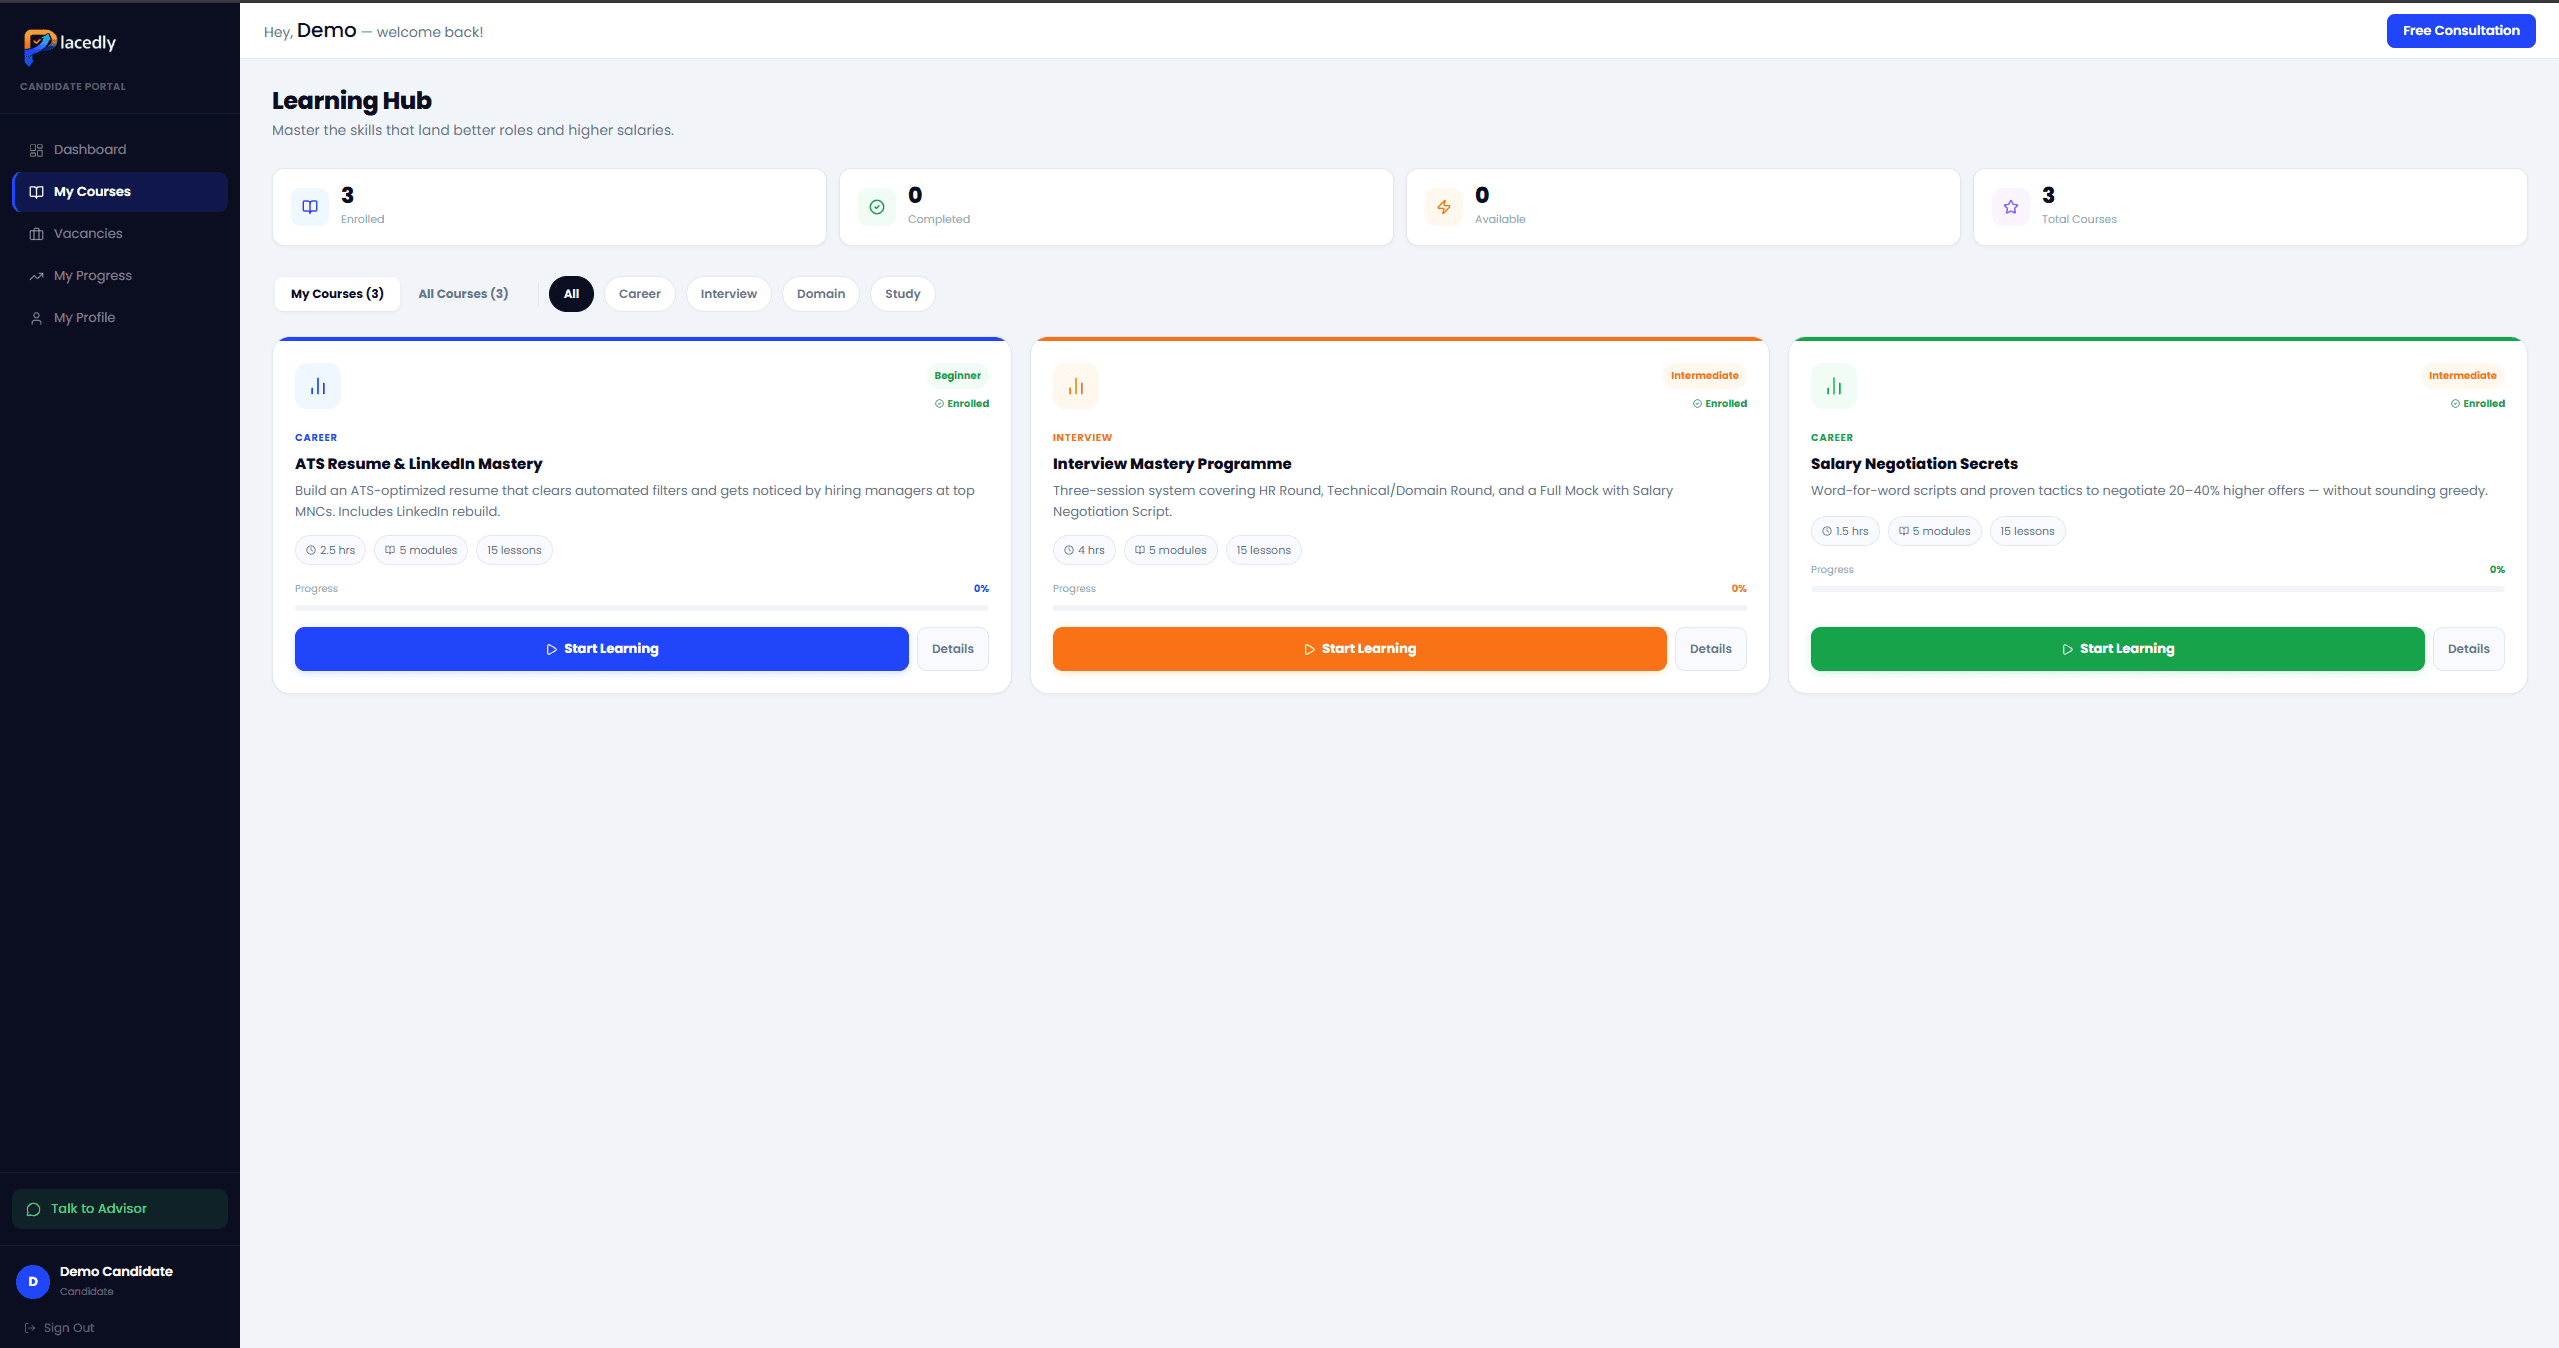The width and height of the screenshot is (2559, 1348).
Task: Click the Demo Candidate avatar icon
Action: coord(33,1282)
